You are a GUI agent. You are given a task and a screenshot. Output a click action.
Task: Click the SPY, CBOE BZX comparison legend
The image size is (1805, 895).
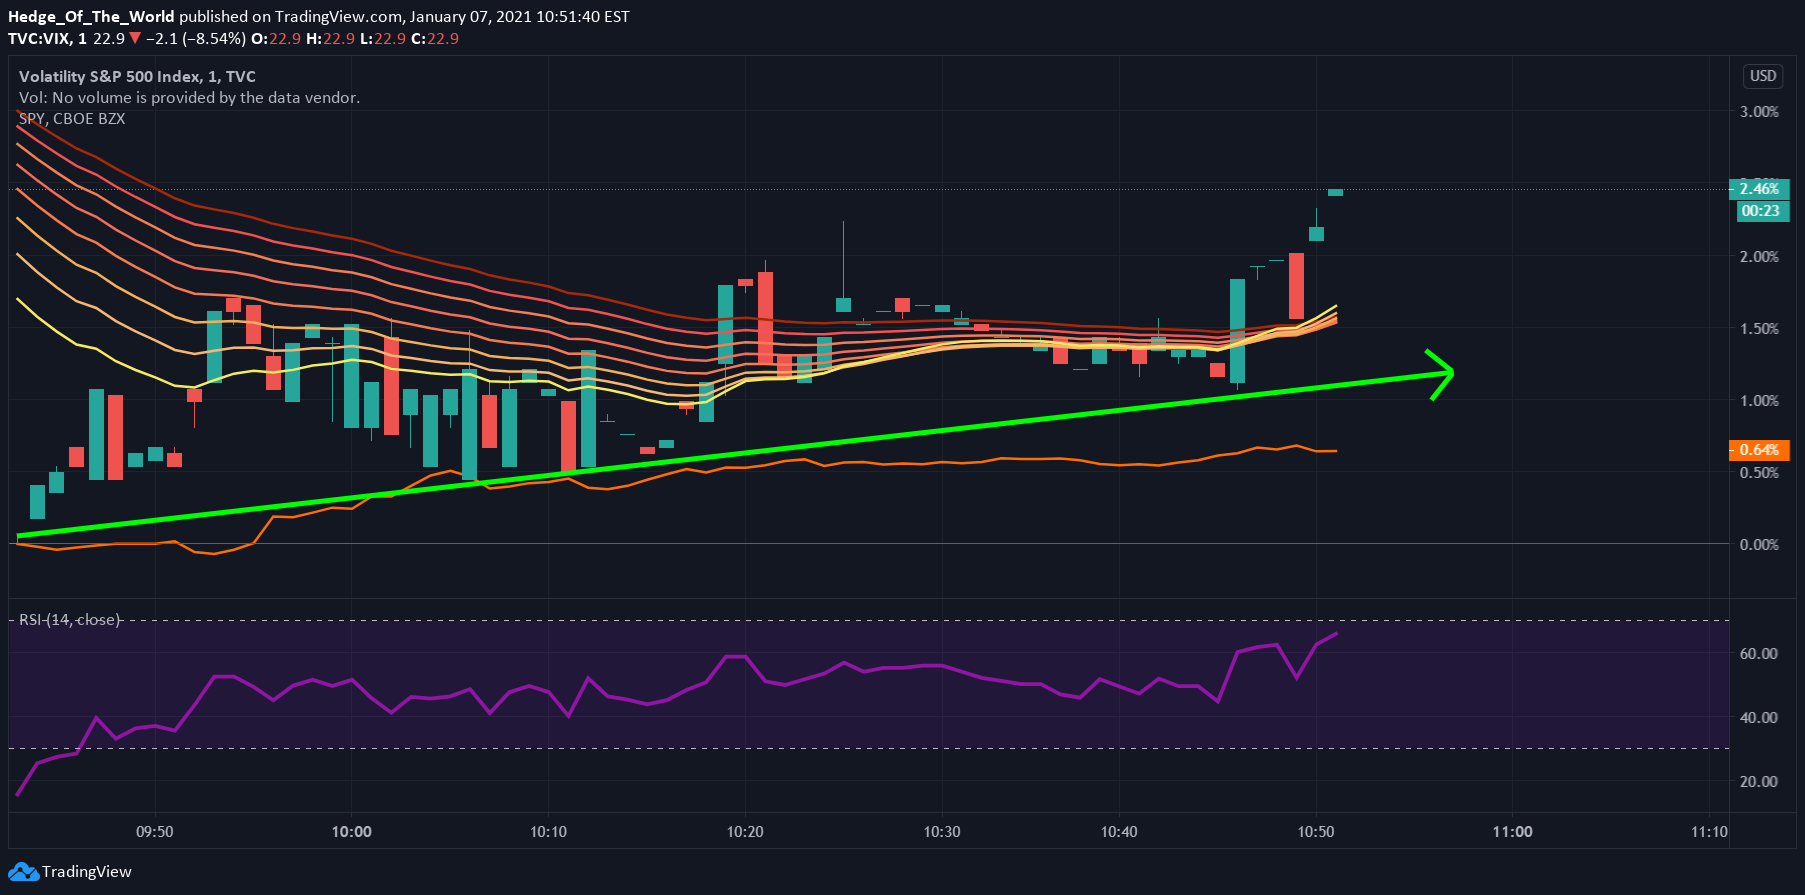tap(72, 118)
